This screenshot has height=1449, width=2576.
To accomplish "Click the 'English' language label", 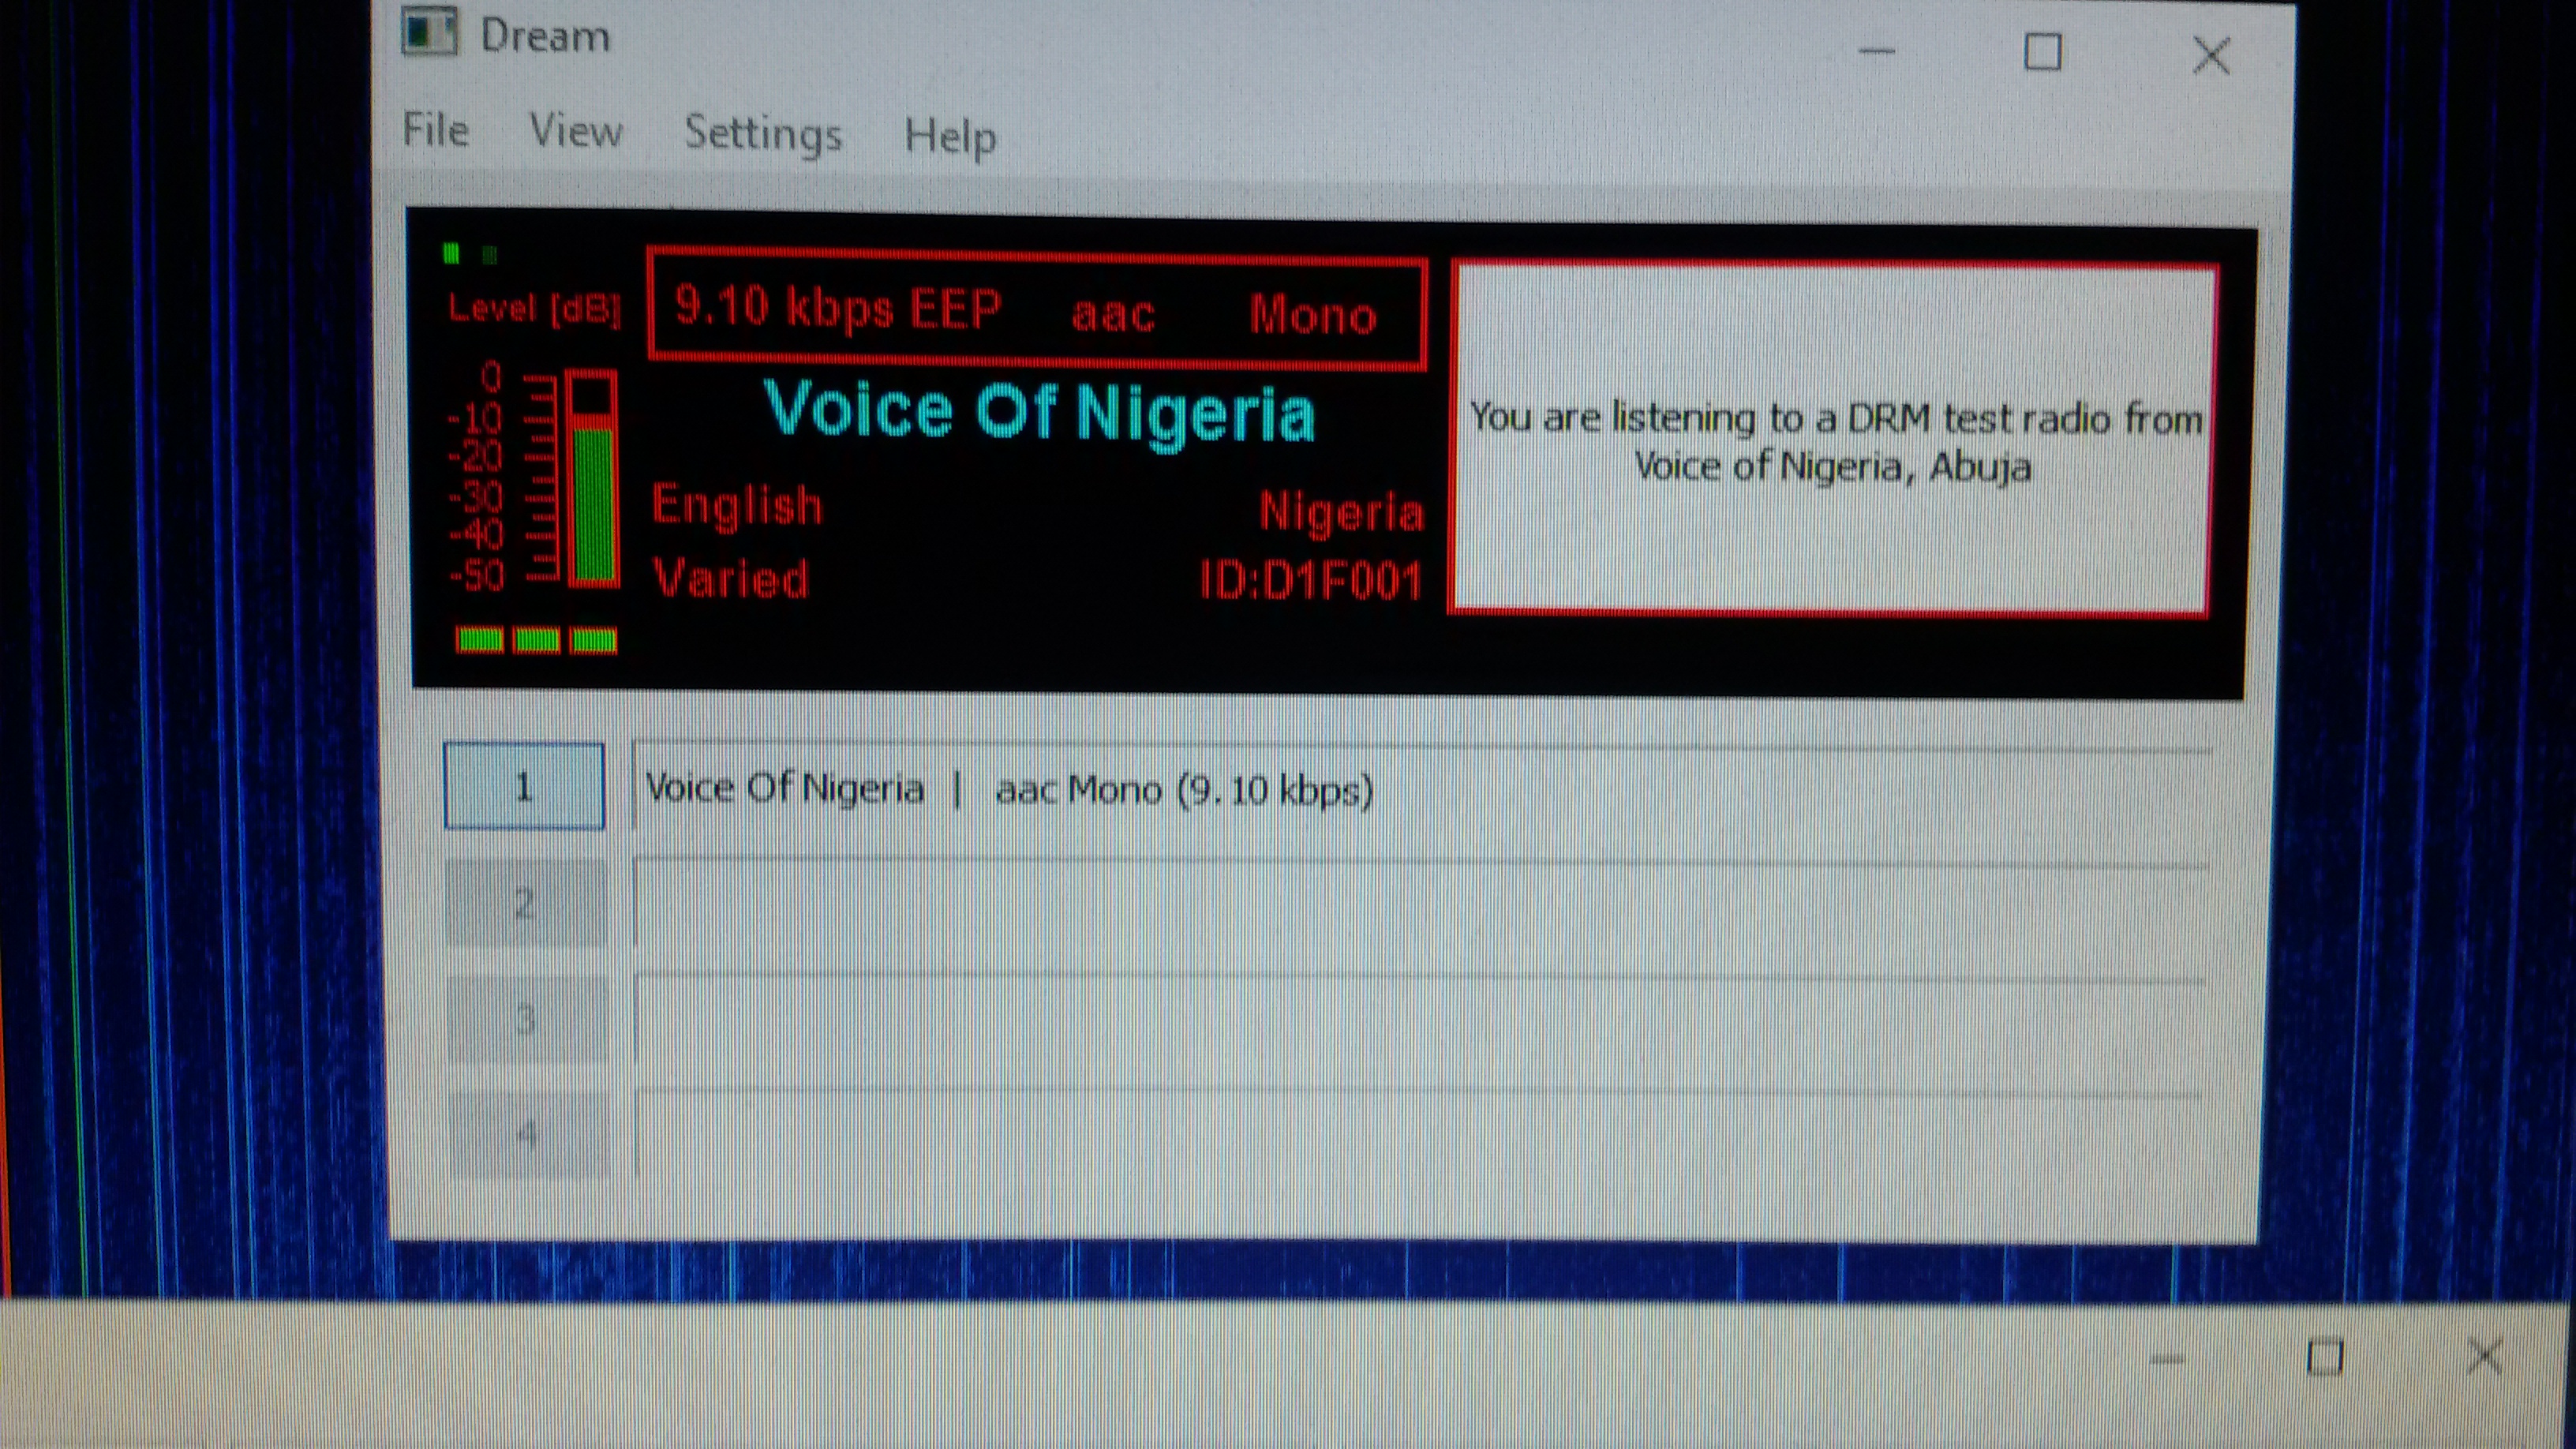I will 737,504.
